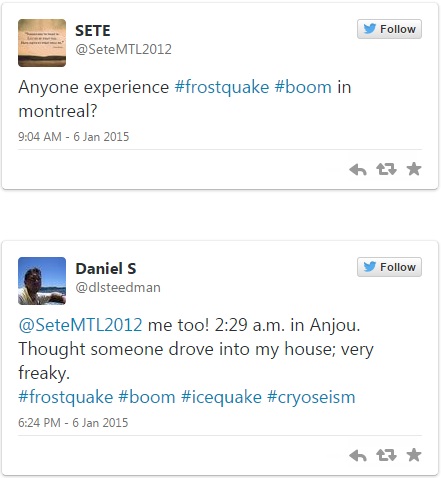
Task: Open the 6:24 PM - 6 Jan 2015 timestamp
Action: coord(73,423)
